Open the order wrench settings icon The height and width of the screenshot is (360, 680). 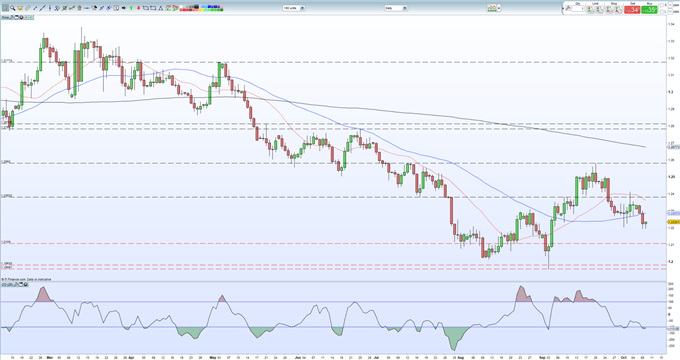(x=568, y=8)
